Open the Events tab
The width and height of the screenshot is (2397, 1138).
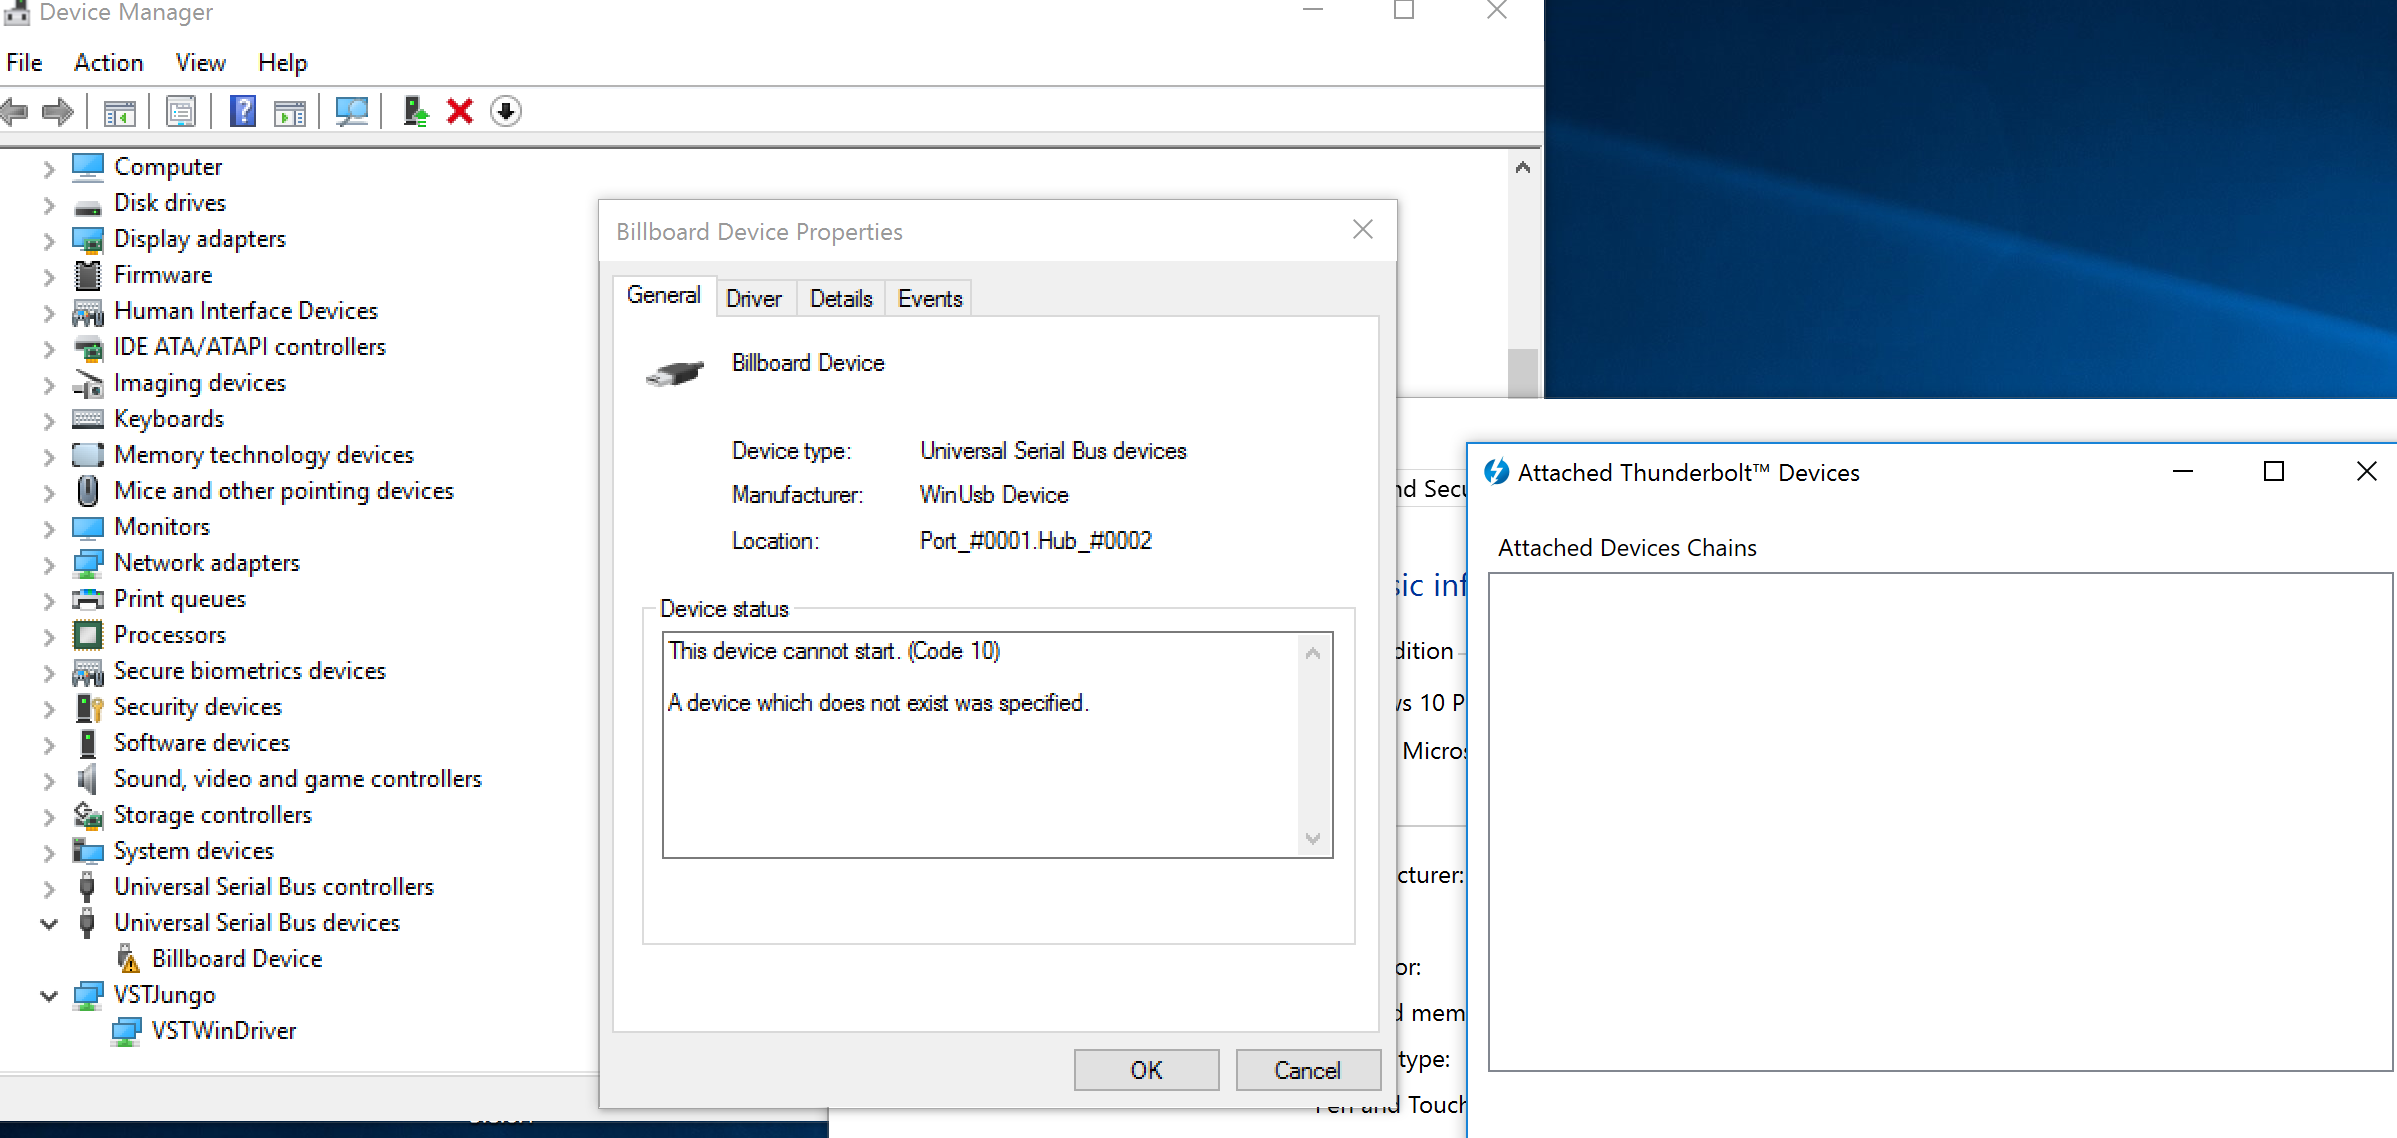click(x=929, y=299)
